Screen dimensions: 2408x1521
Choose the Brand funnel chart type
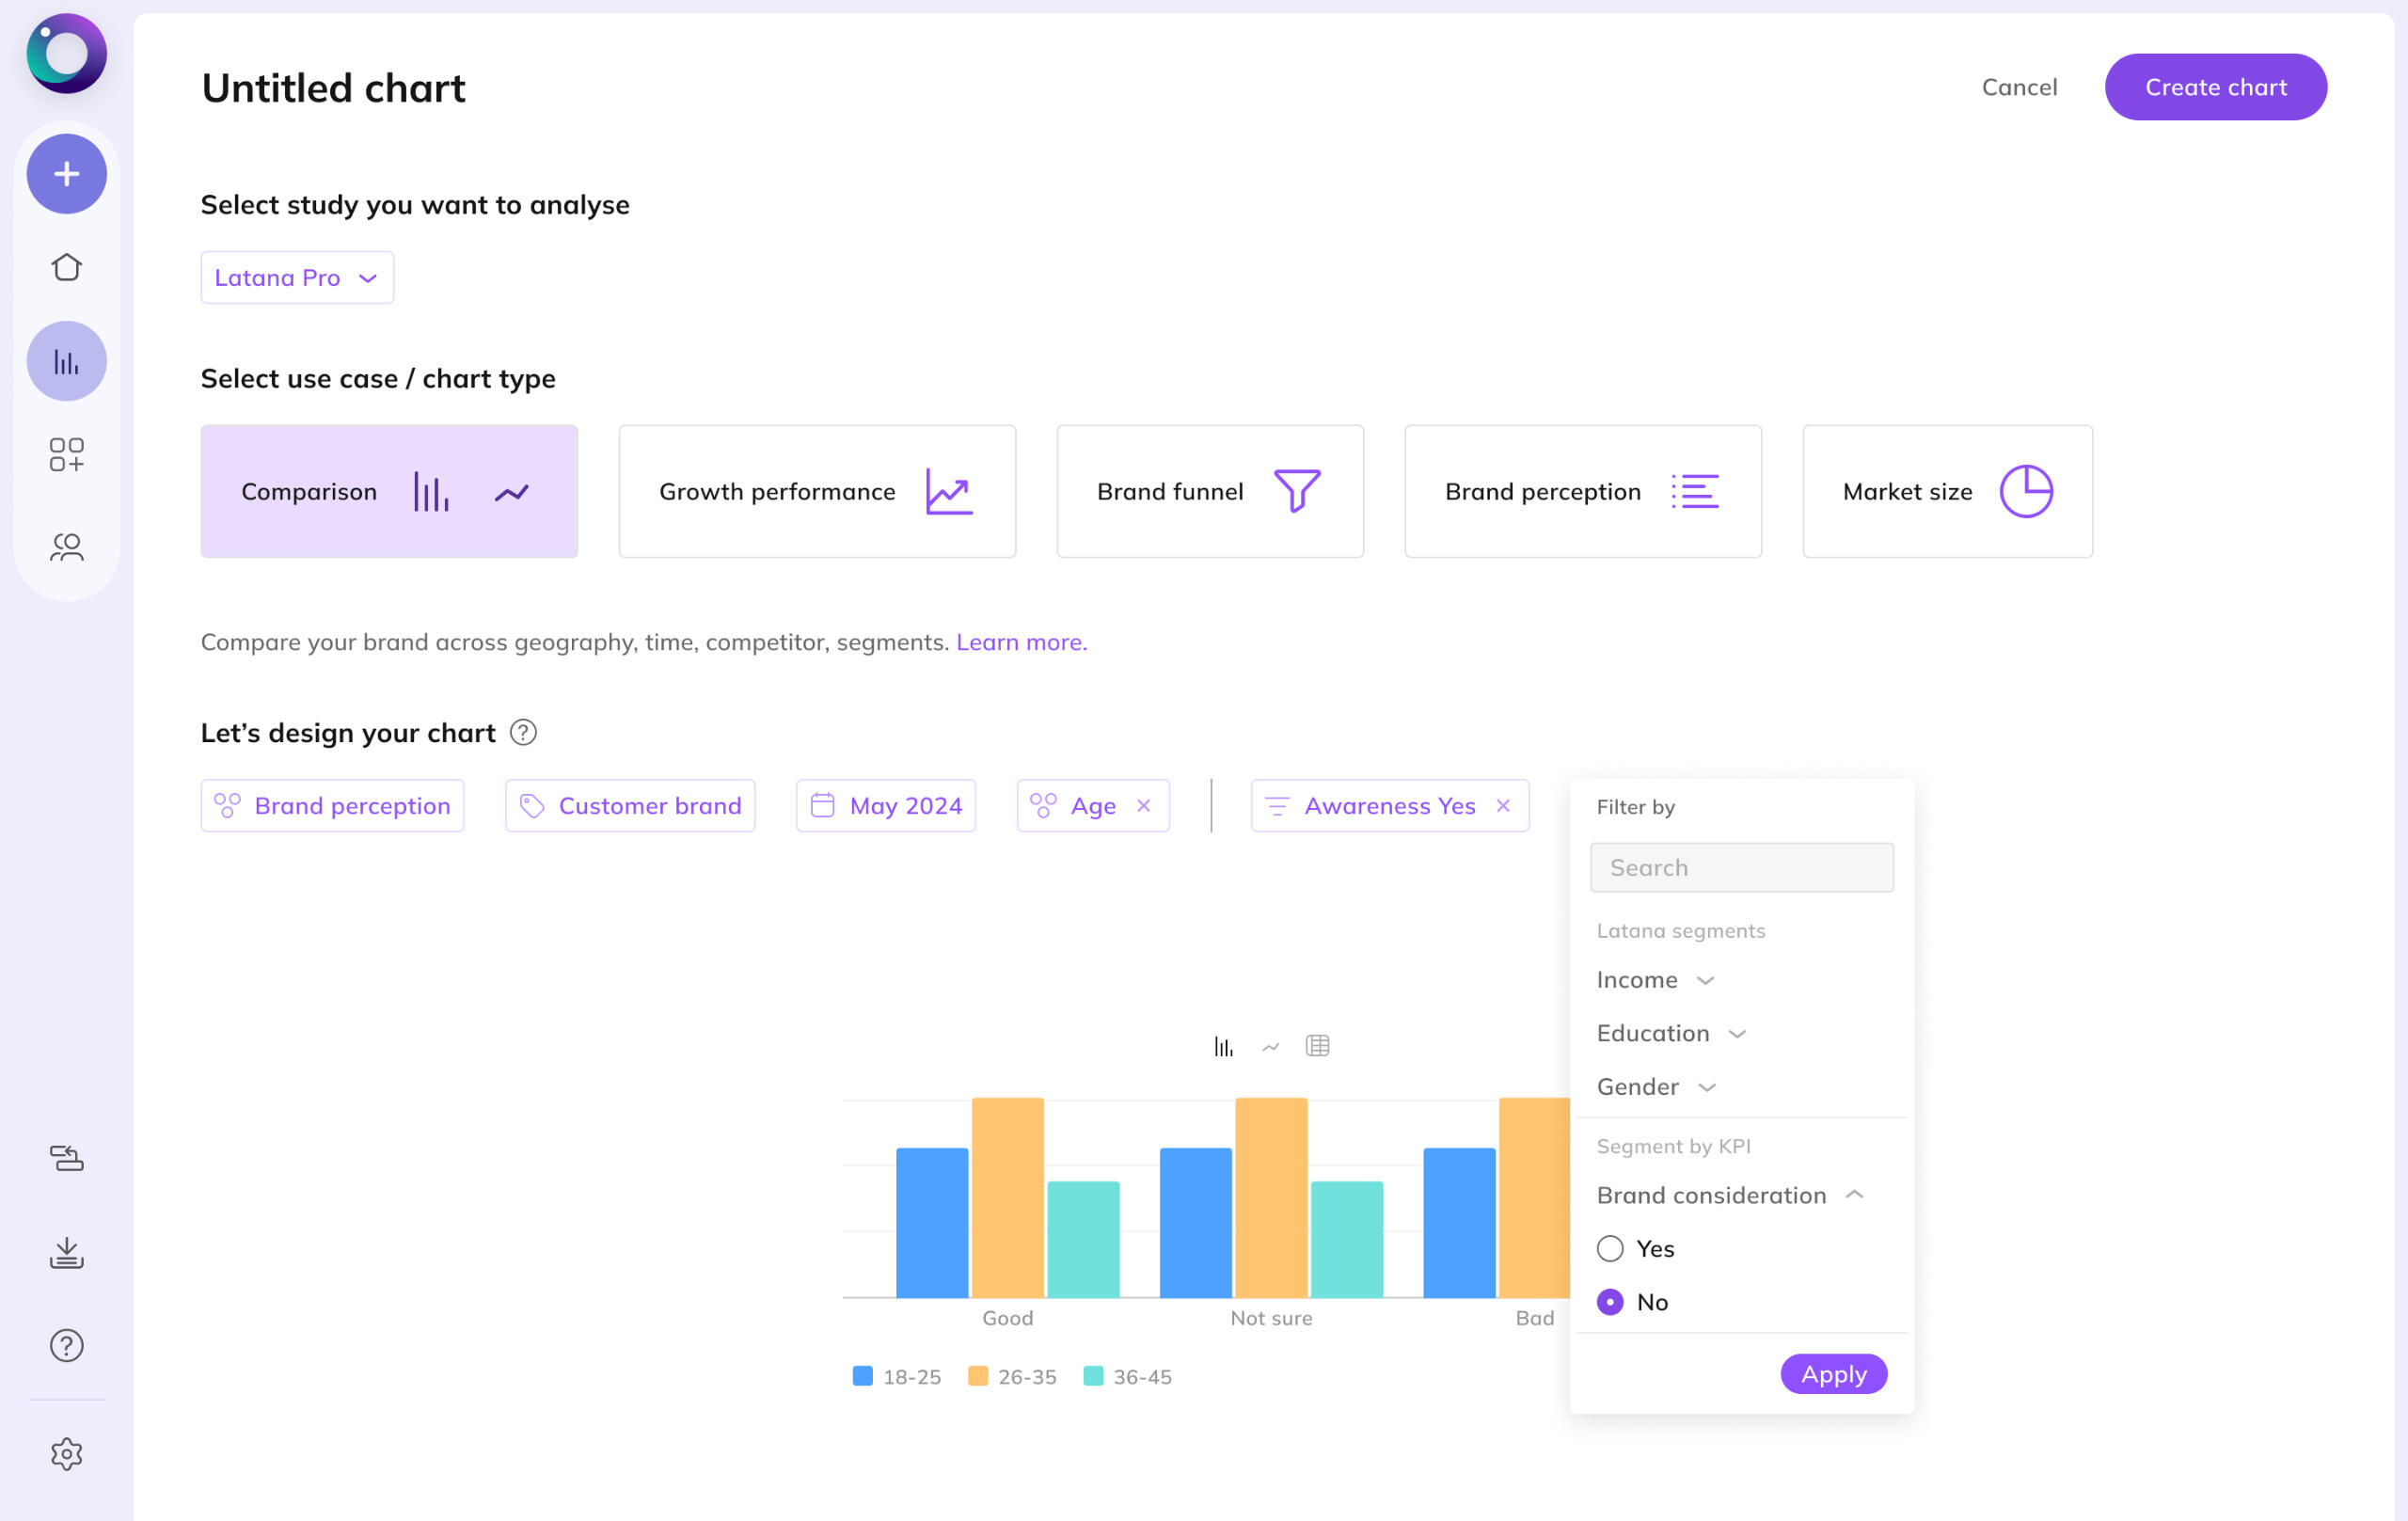[x=1209, y=491]
